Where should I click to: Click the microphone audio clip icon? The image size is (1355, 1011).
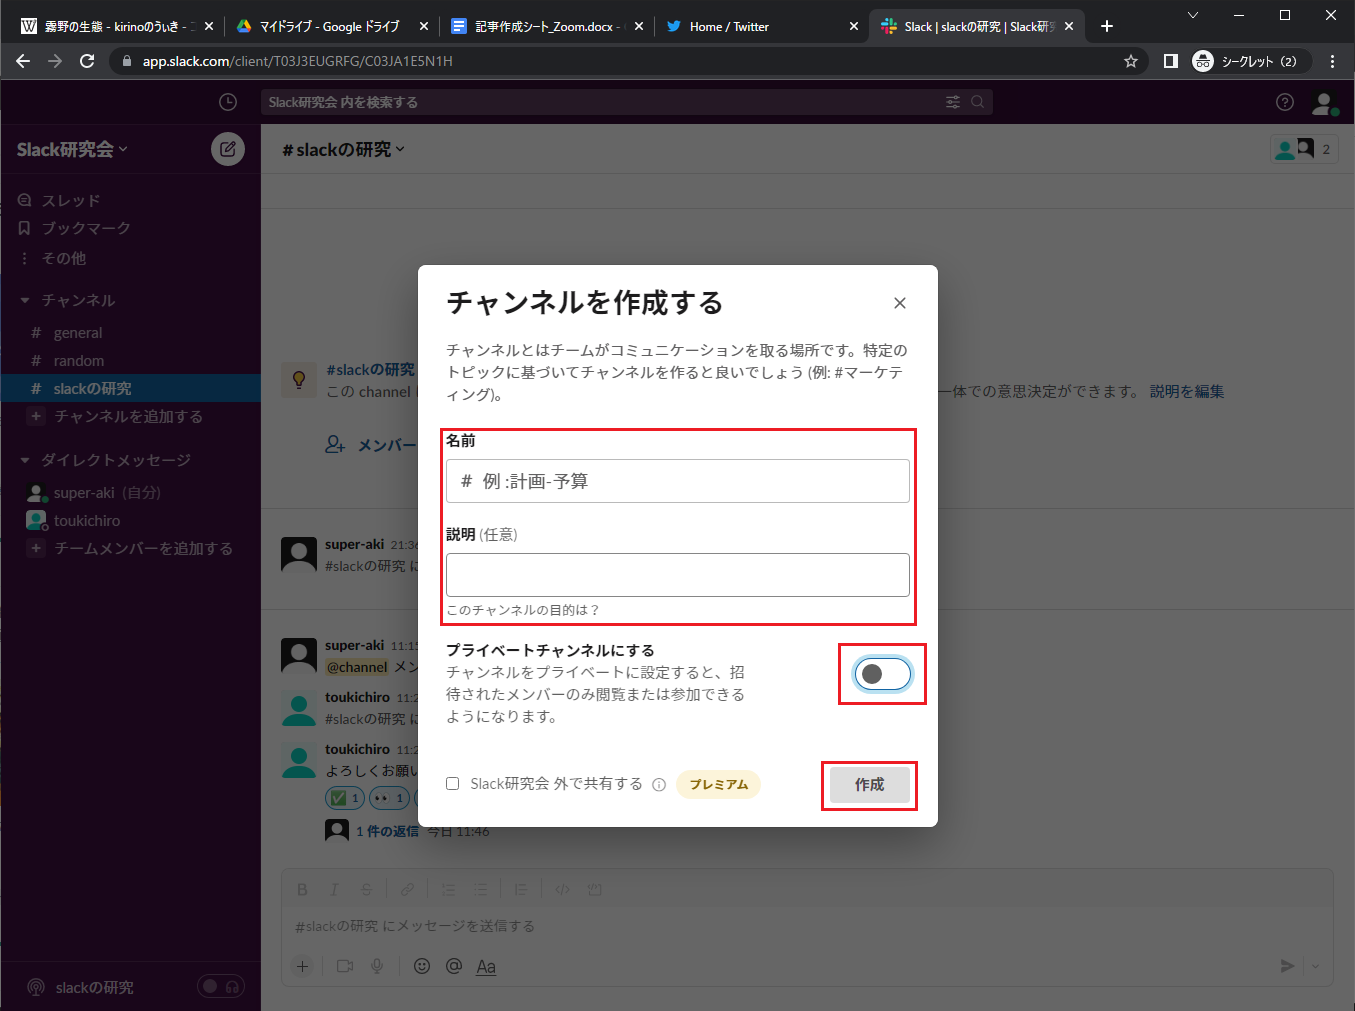pyautogui.click(x=377, y=966)
